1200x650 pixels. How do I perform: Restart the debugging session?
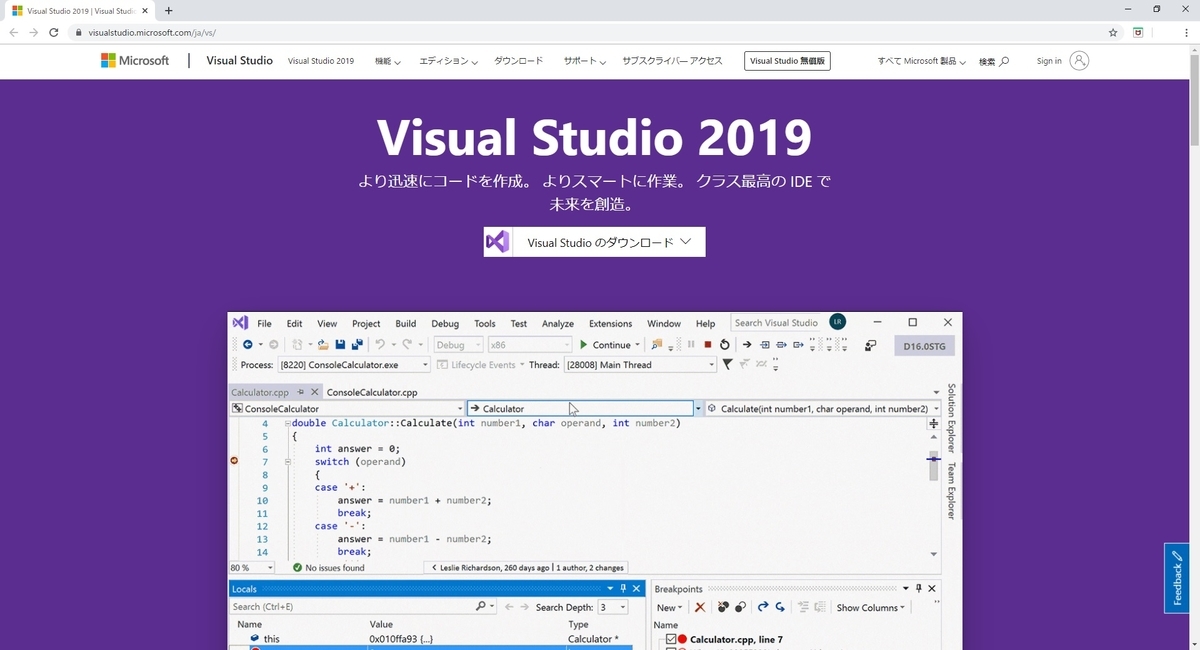click(725, 344)
